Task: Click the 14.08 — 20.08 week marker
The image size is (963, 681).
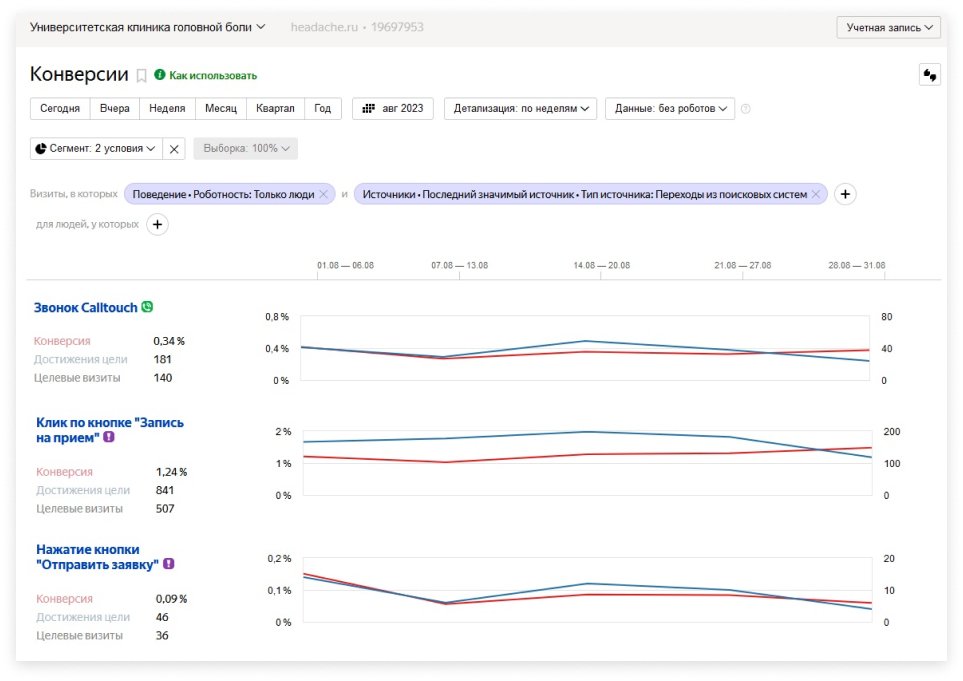Action: point(601,266)
